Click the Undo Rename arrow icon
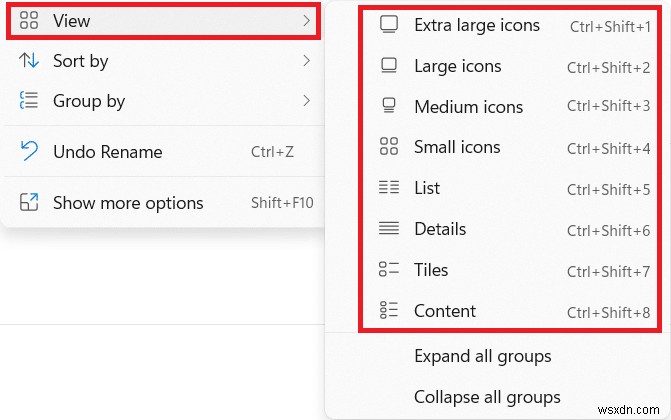Image resolution: width=671 pixels, height=420 pixels. (29, 152)
